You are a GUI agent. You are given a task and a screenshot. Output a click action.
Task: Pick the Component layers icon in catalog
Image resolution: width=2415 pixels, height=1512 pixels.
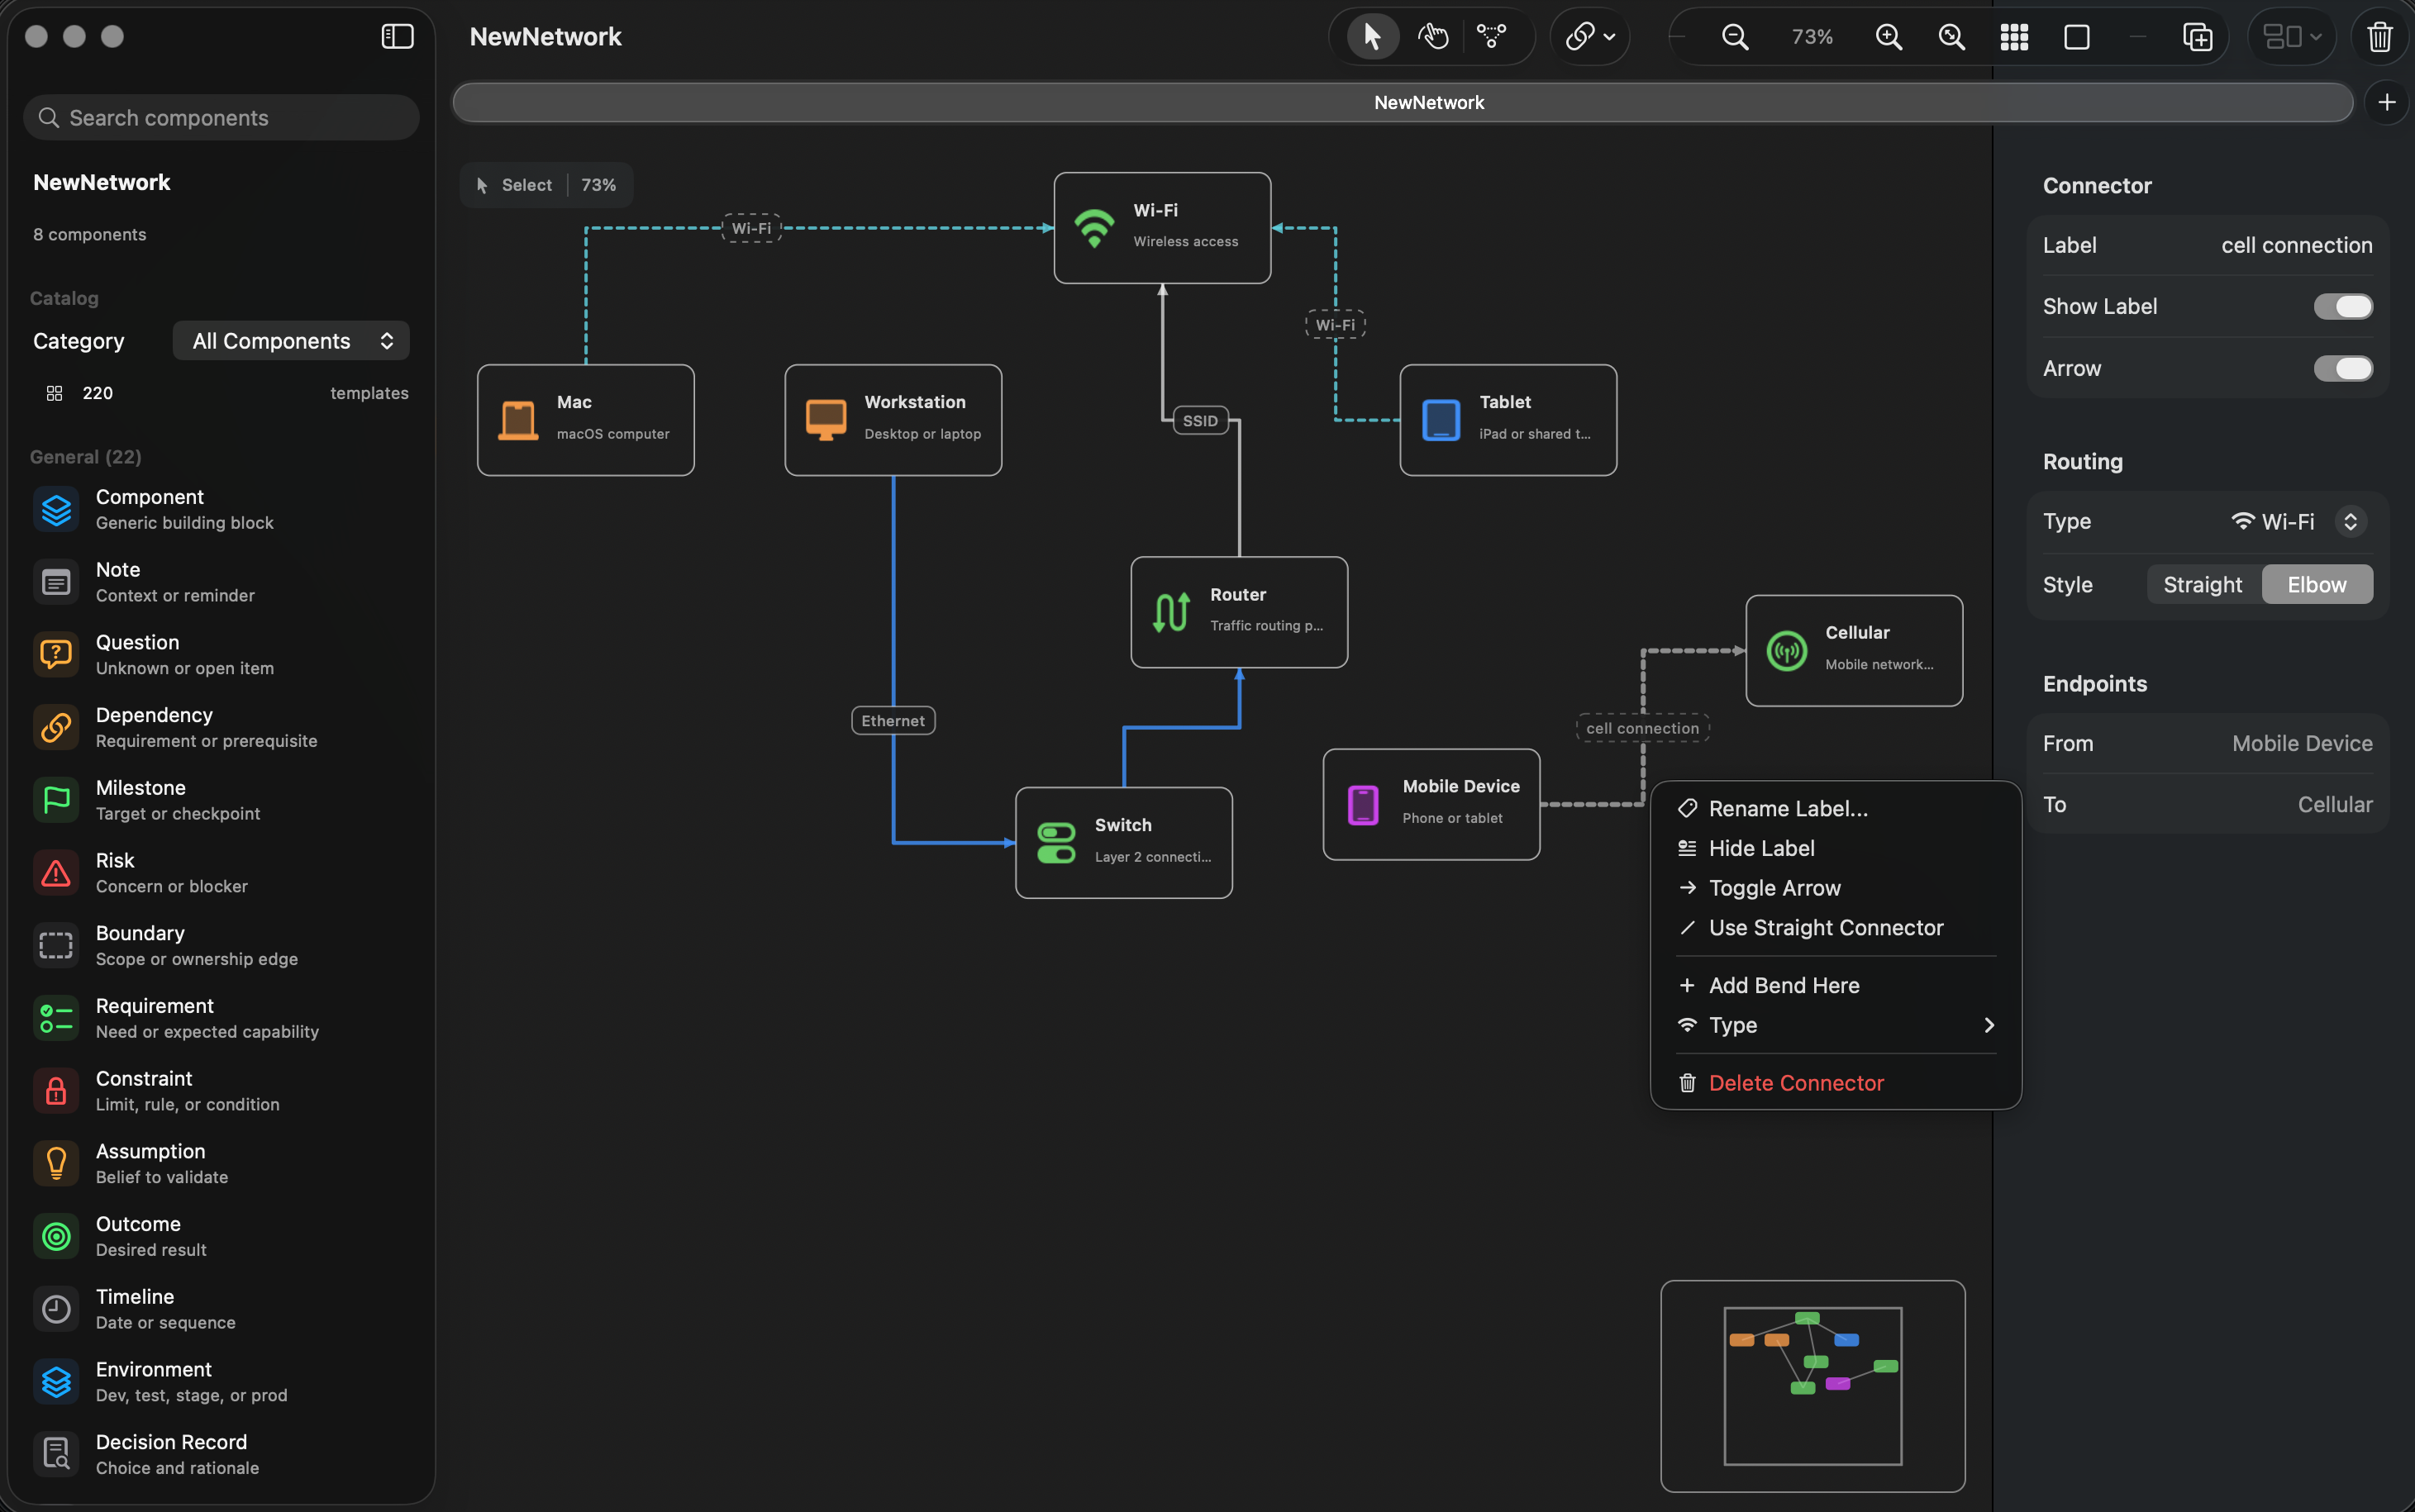click(x=56, y=509)
